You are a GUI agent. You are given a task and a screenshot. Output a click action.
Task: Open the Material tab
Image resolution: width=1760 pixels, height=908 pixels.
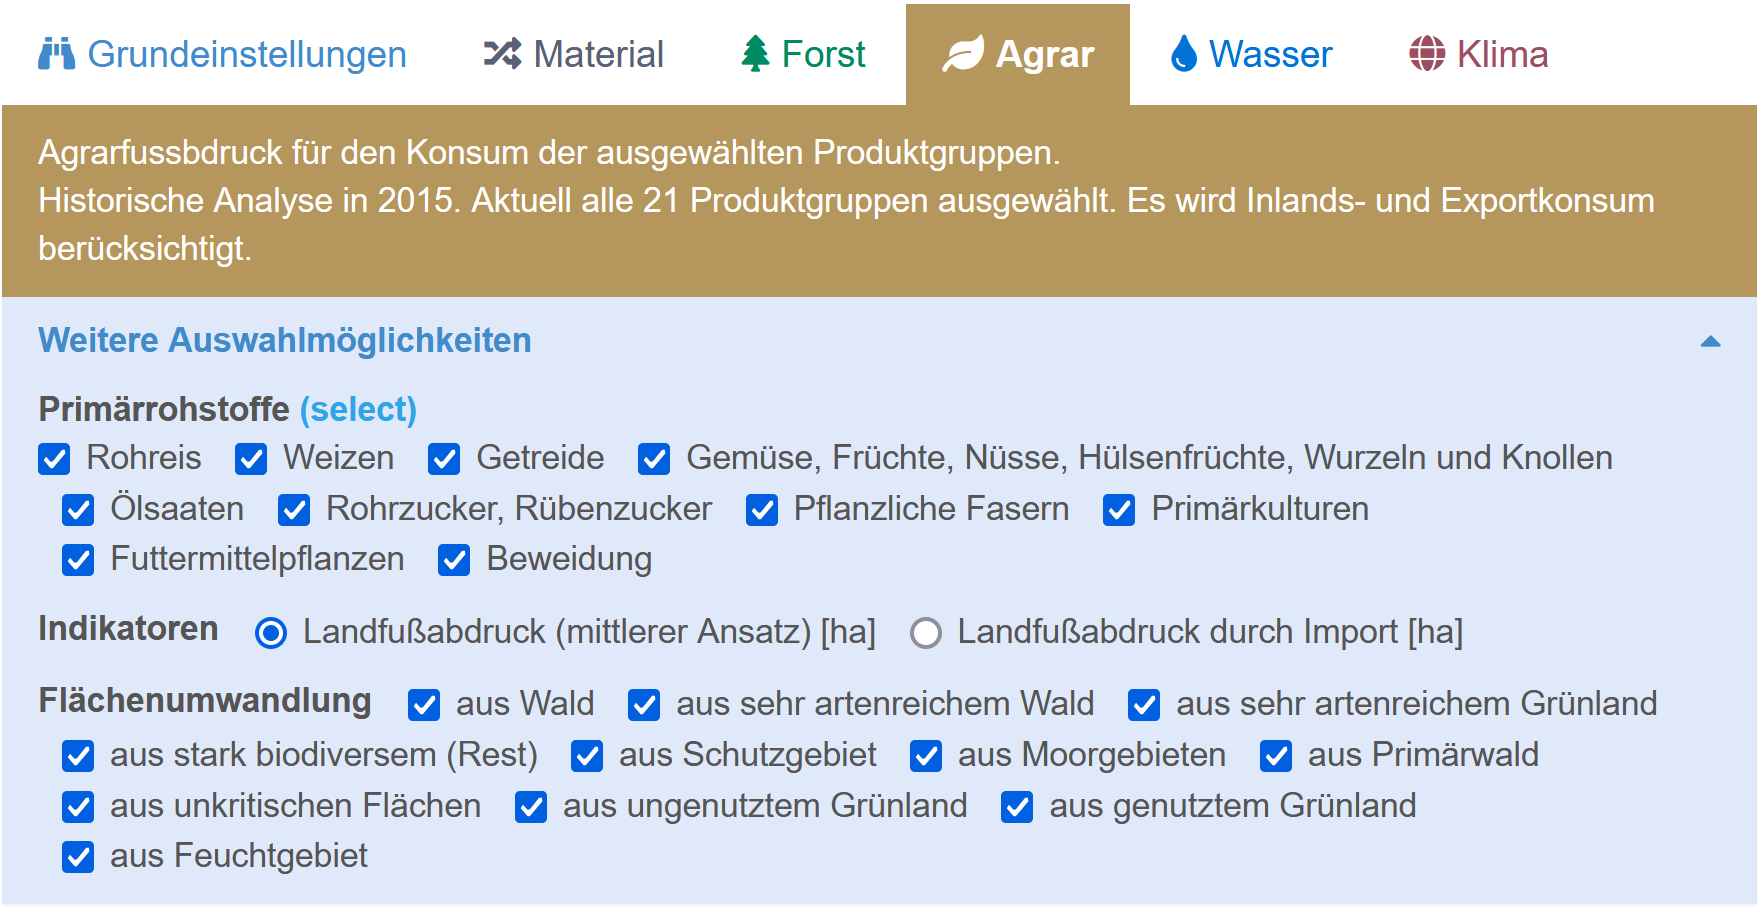coord(573,54)
